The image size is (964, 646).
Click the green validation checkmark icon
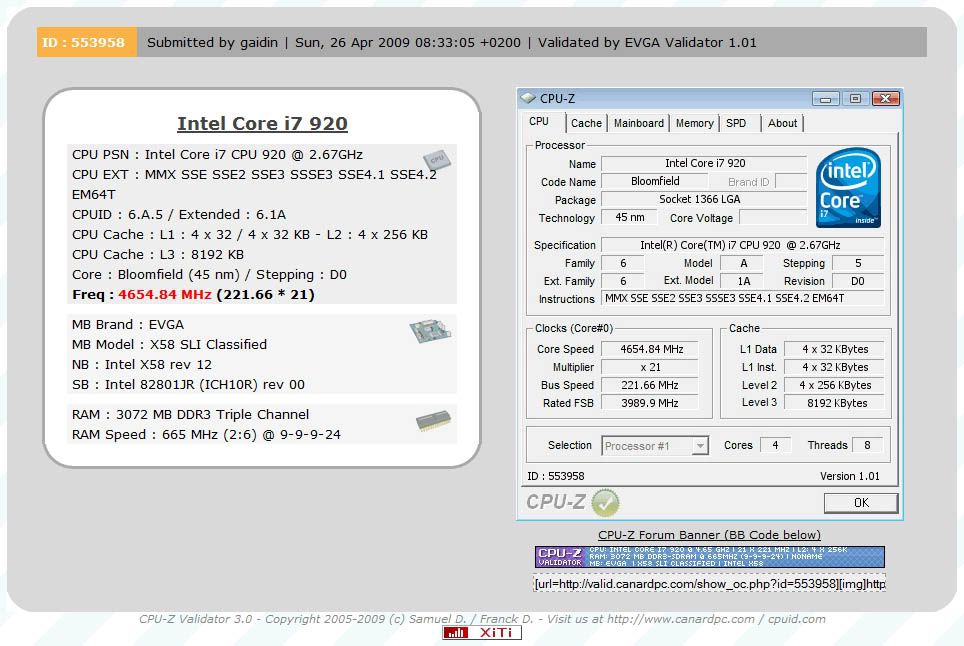pyautogui.click(x=606, y=502)
